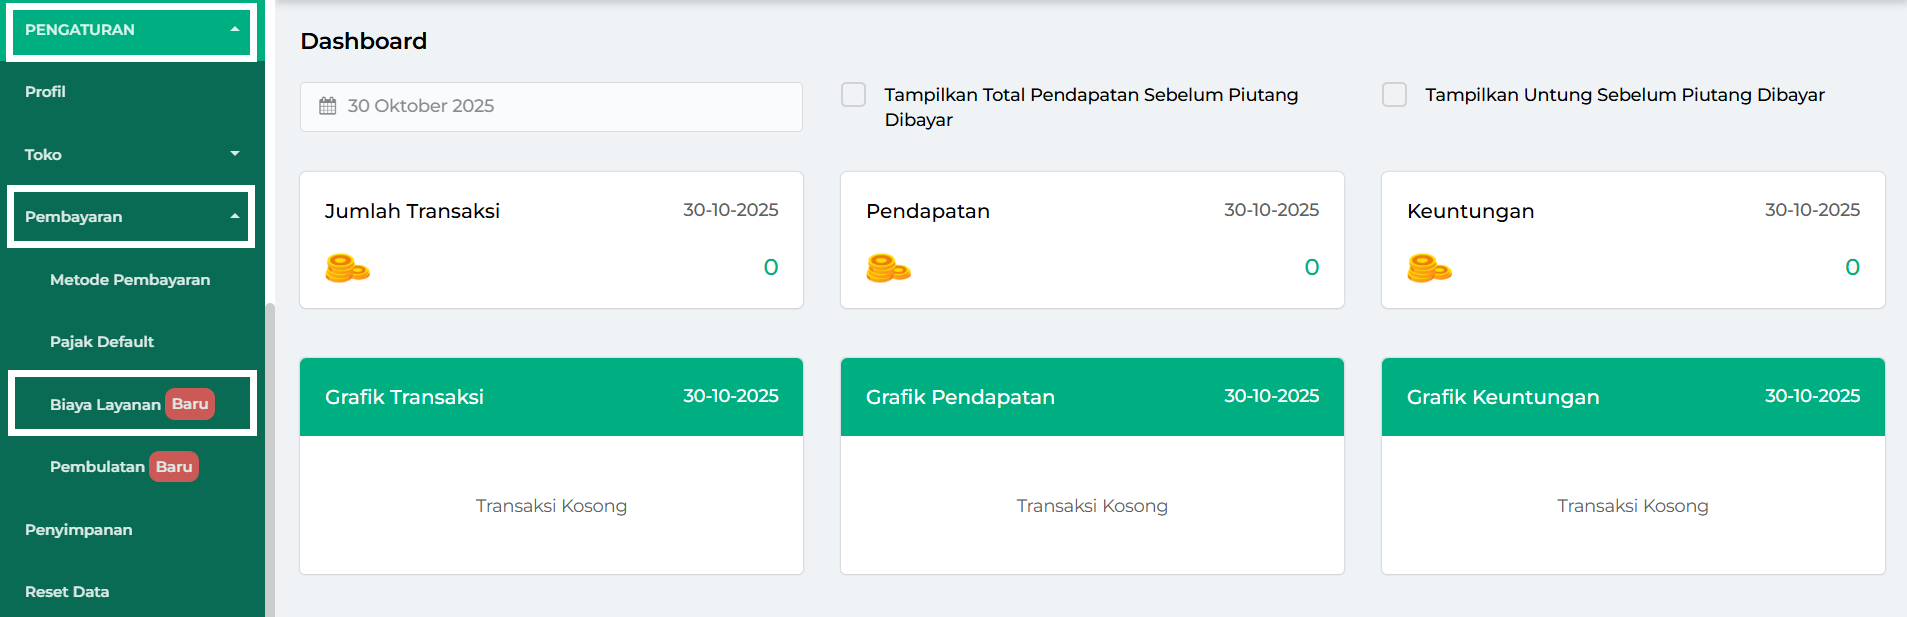Click the Baru badge beside Pembulatan

coord(174,467)
